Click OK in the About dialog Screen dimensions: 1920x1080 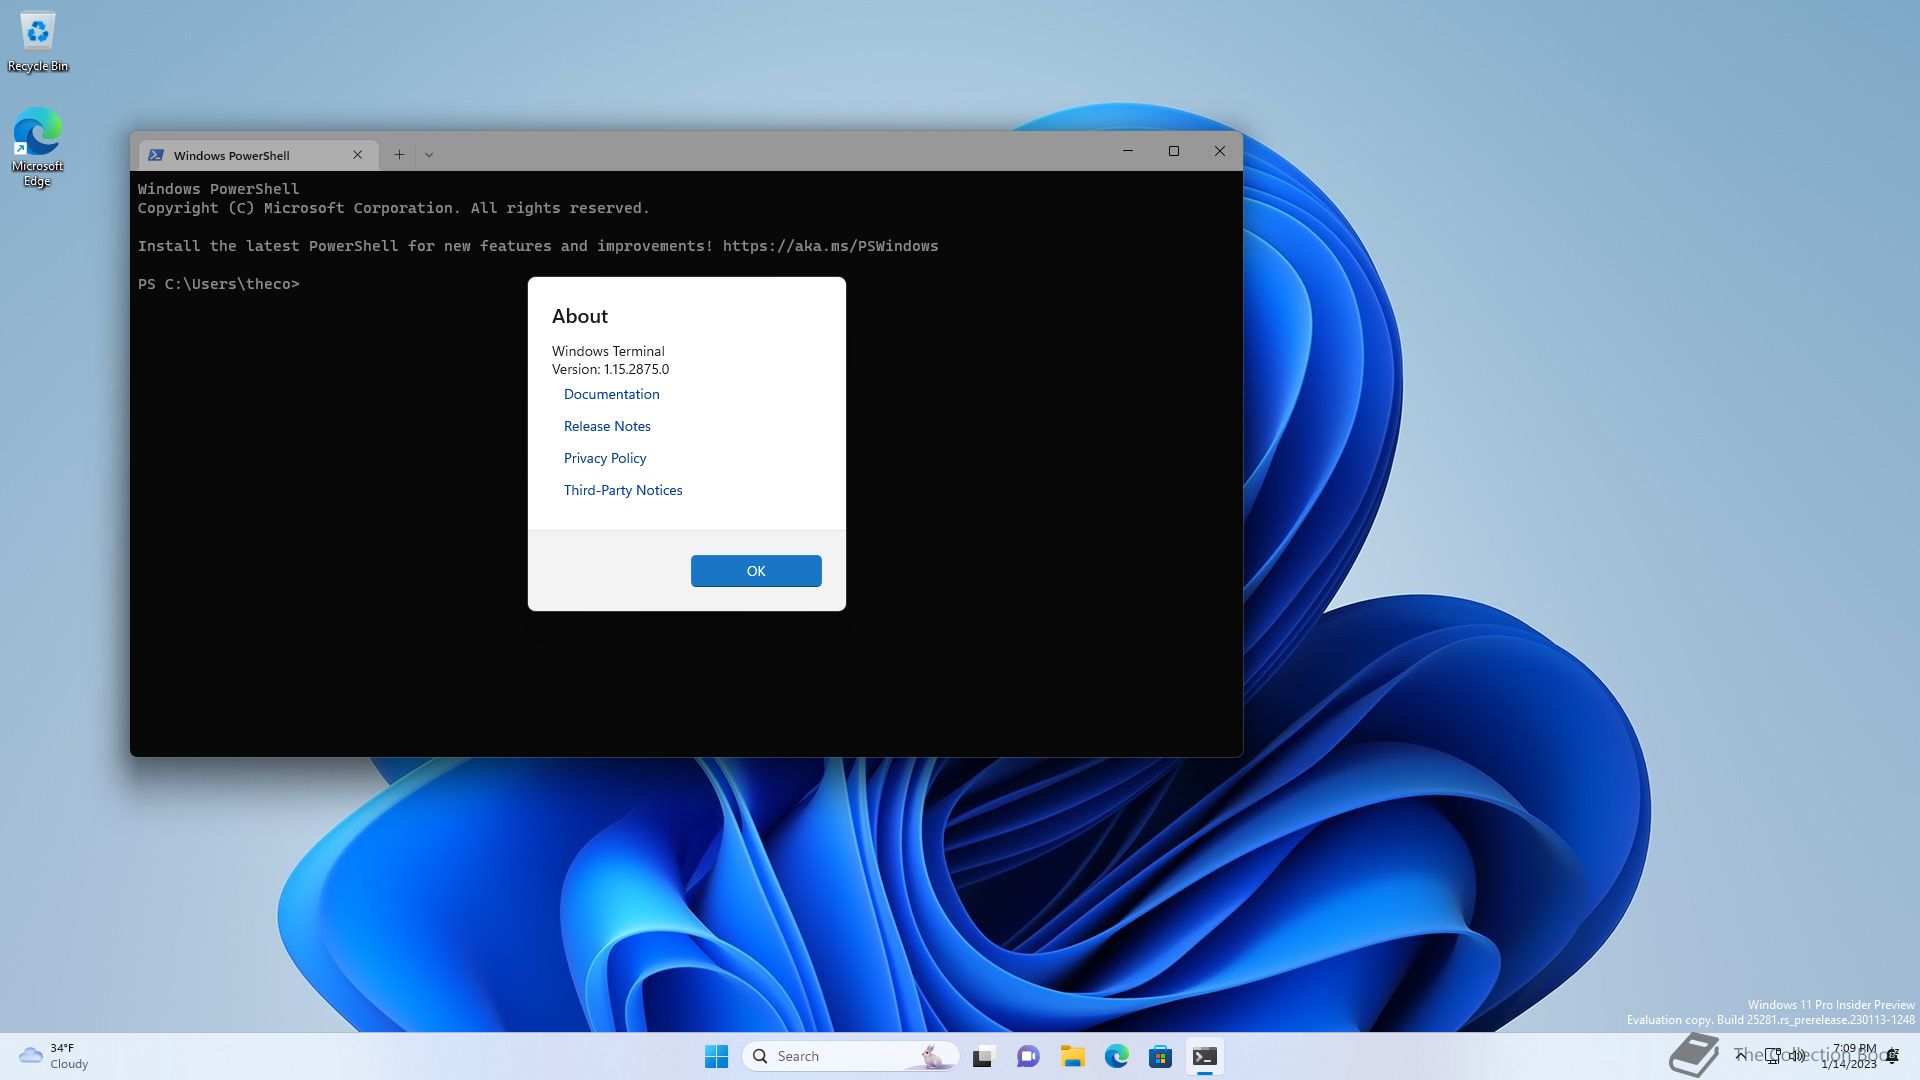click(756, 571)
